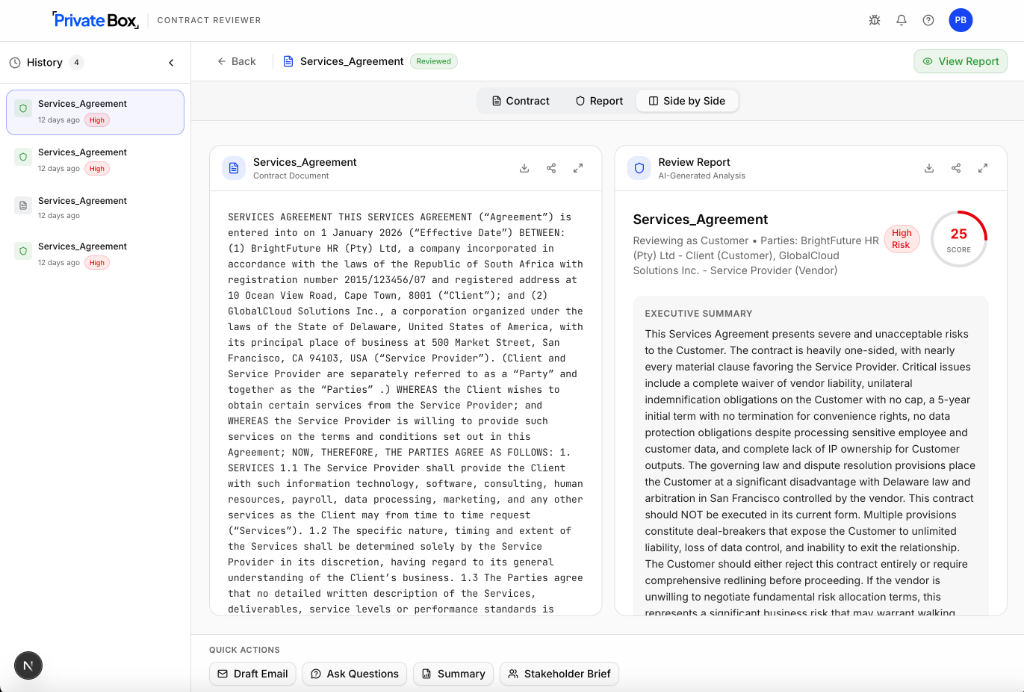Open notifications bell
The width and height of the screenshot is (1024, 692).
[x=901, y=20]
